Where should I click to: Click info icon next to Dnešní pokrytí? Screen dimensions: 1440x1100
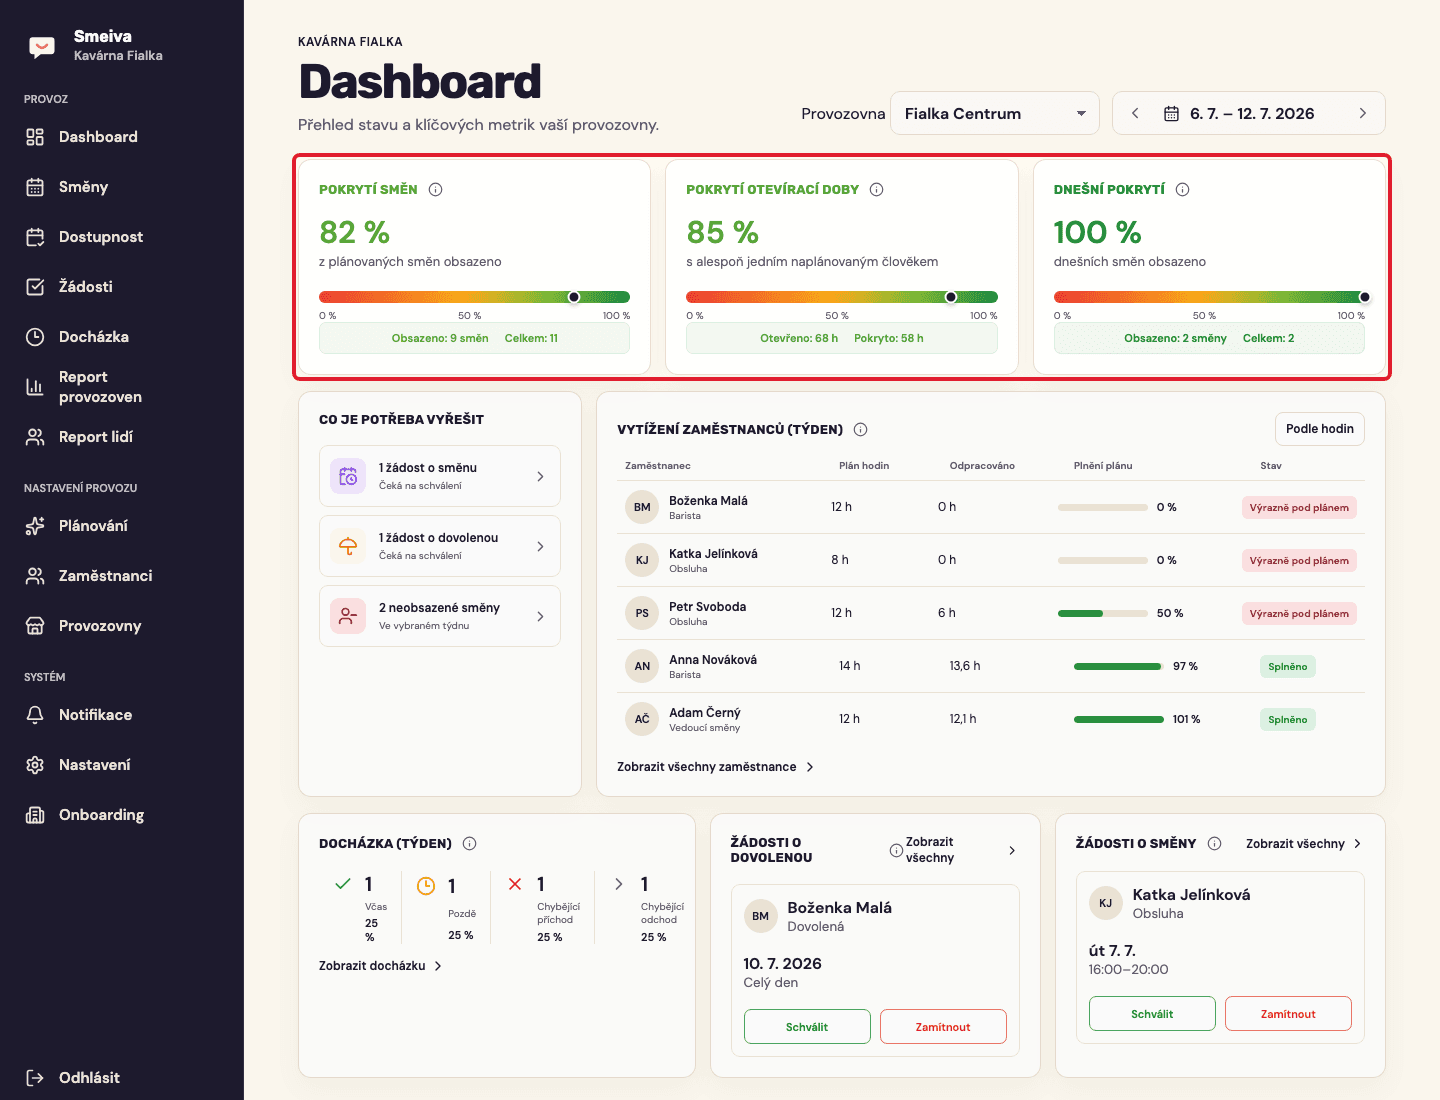[x=1183, y=190]
